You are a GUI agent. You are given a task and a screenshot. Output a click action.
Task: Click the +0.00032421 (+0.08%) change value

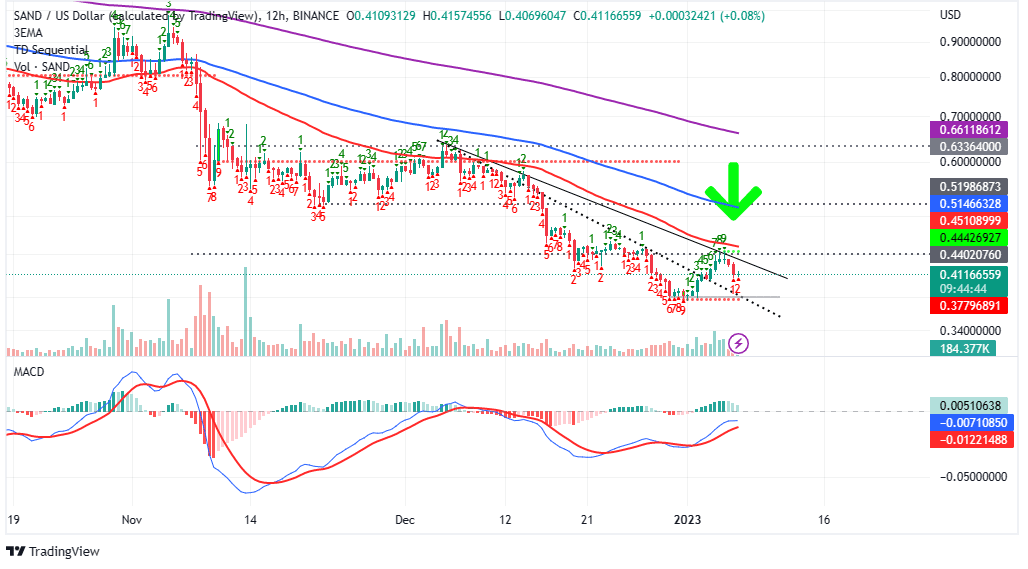pyautogui.click(x=707, y=15)
